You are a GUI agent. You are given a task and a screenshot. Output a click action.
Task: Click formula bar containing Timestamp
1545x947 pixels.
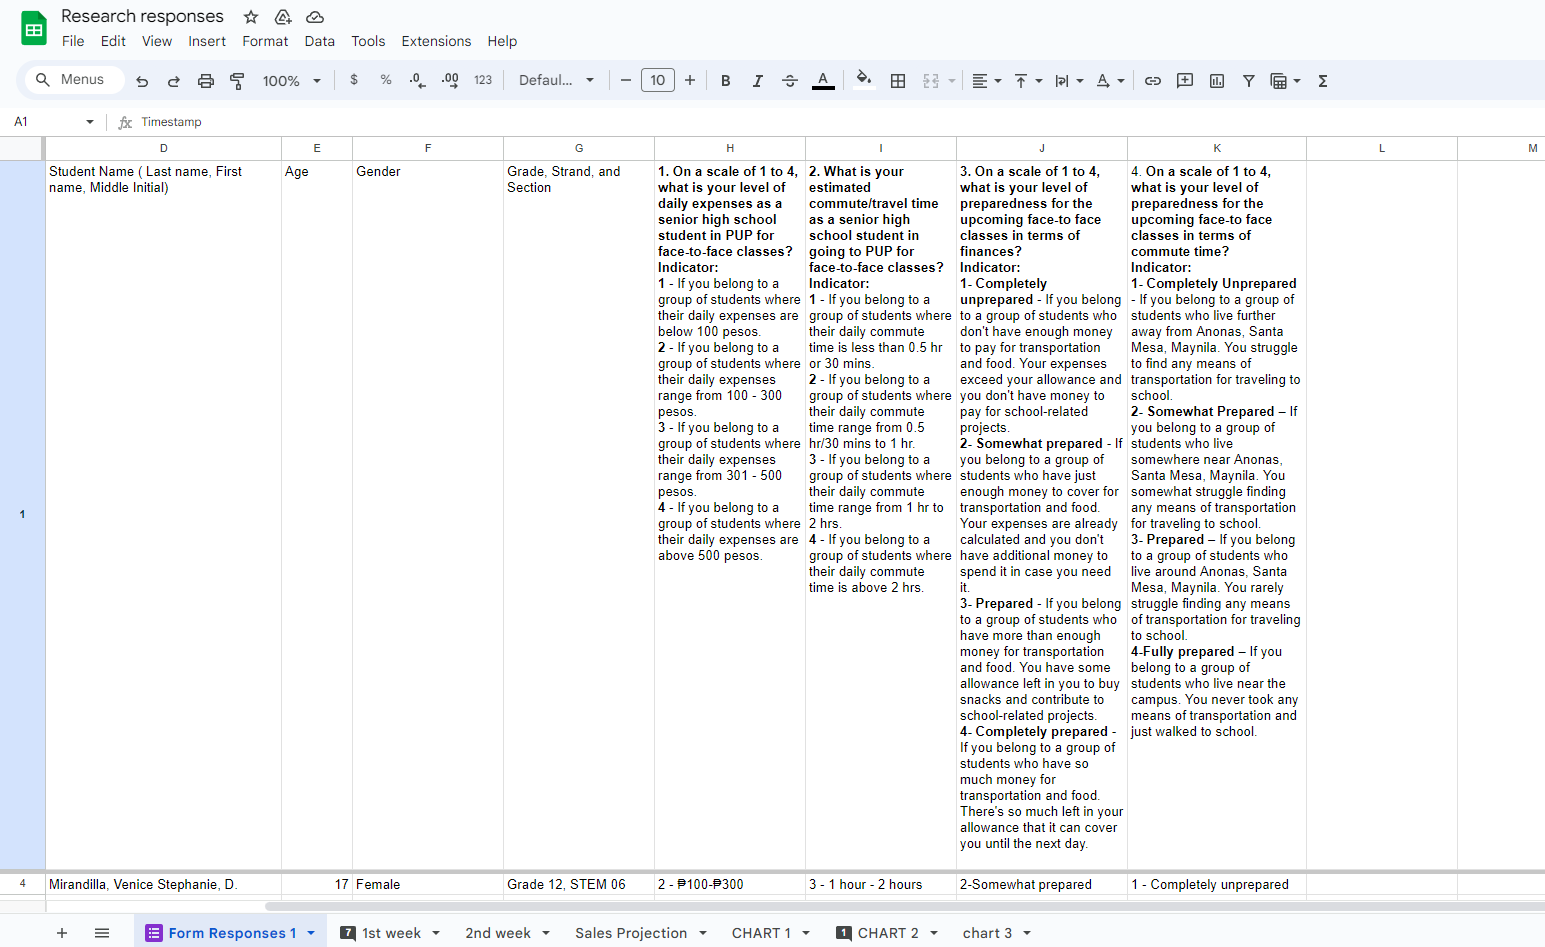coord(840,122)
